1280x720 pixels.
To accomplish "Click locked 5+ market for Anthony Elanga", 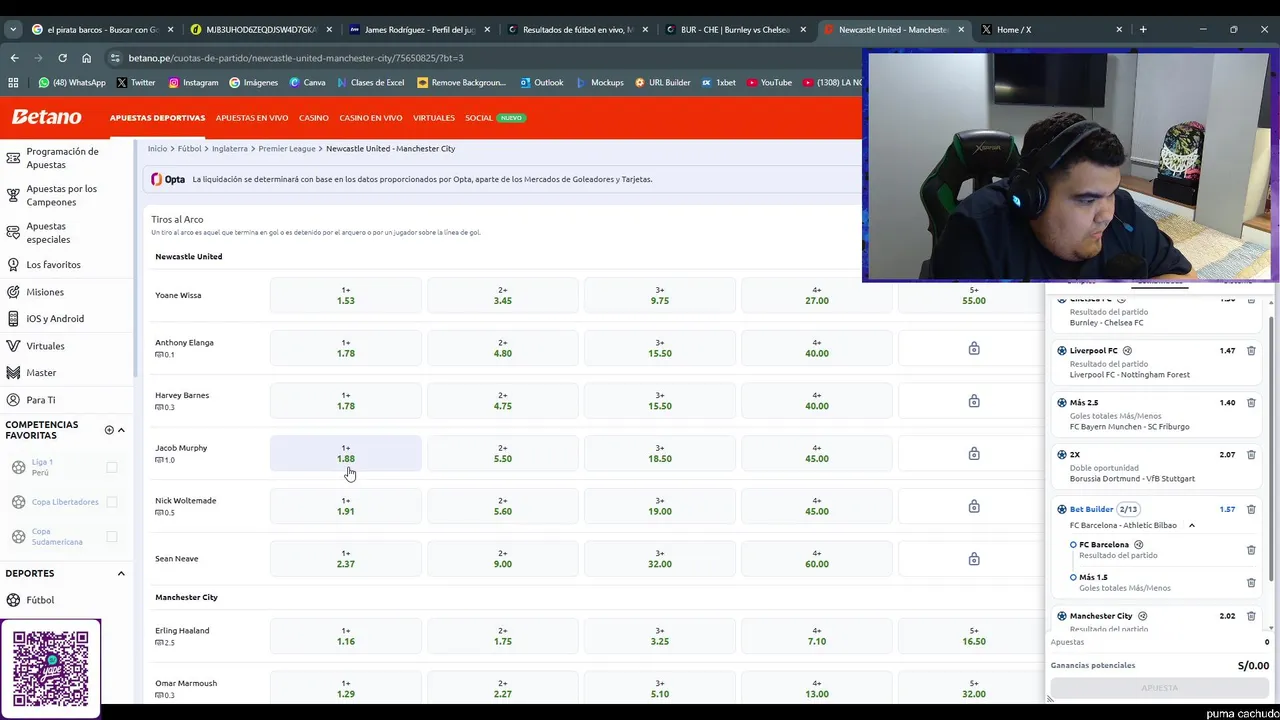I will [x=974, y=349].
